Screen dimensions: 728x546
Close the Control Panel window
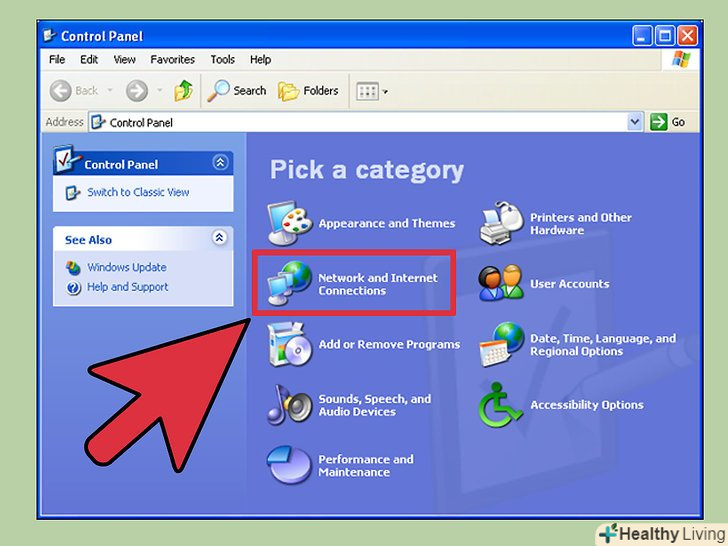point(687,36)
